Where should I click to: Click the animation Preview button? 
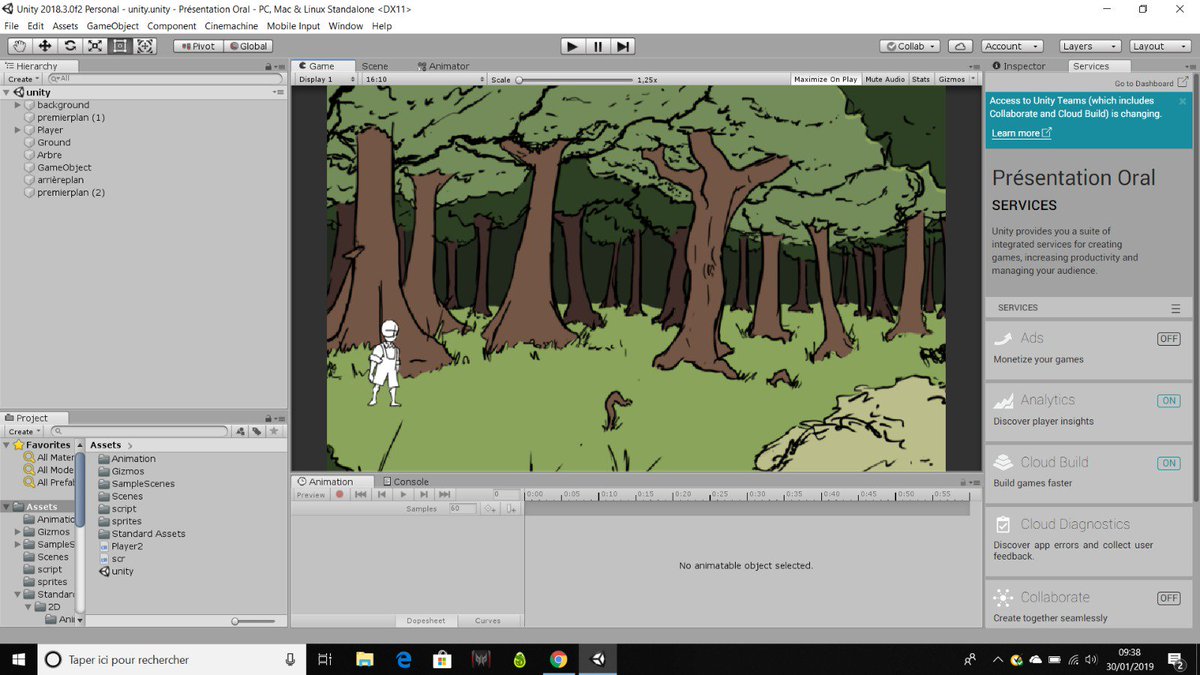311,495
